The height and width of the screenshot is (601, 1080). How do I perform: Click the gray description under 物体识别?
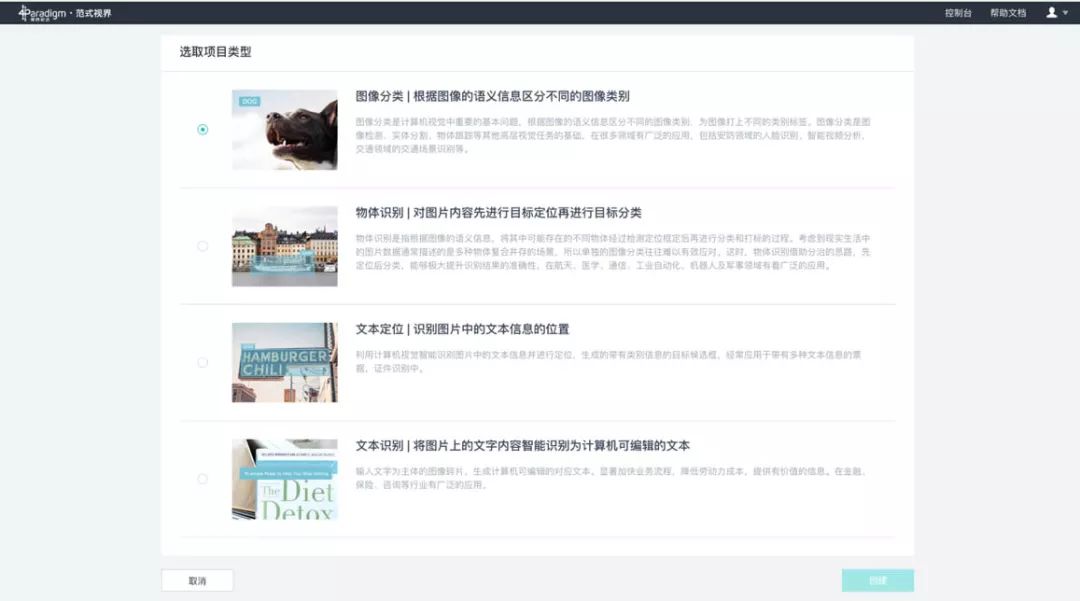pos(613,251)
